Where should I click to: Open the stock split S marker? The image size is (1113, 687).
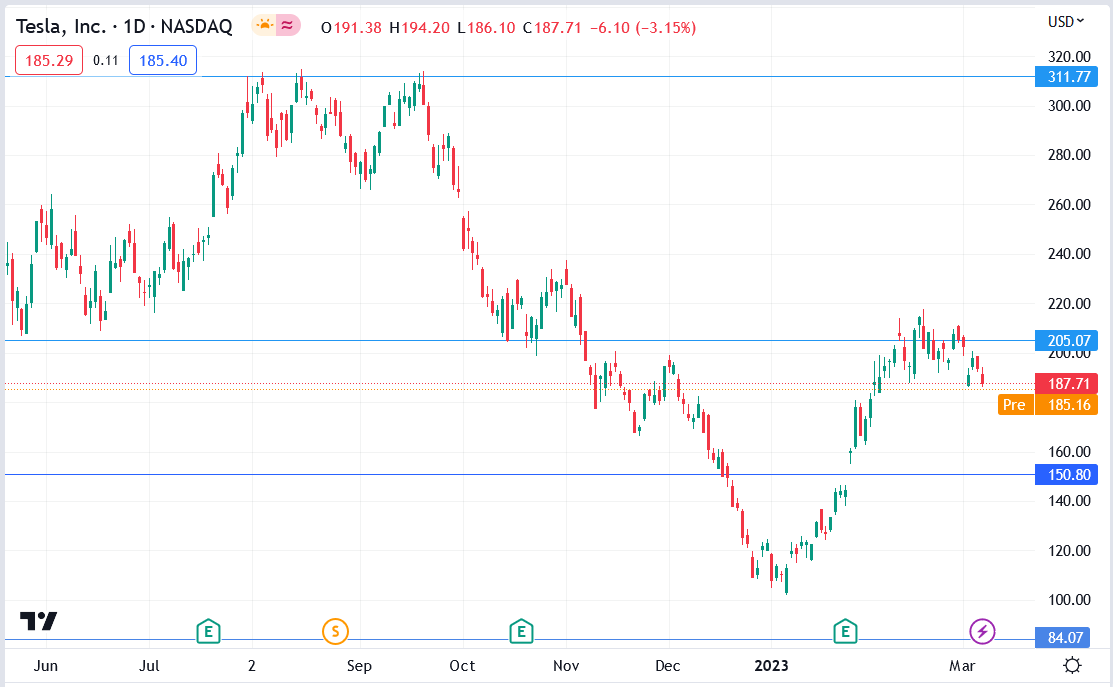pos(335,631)
